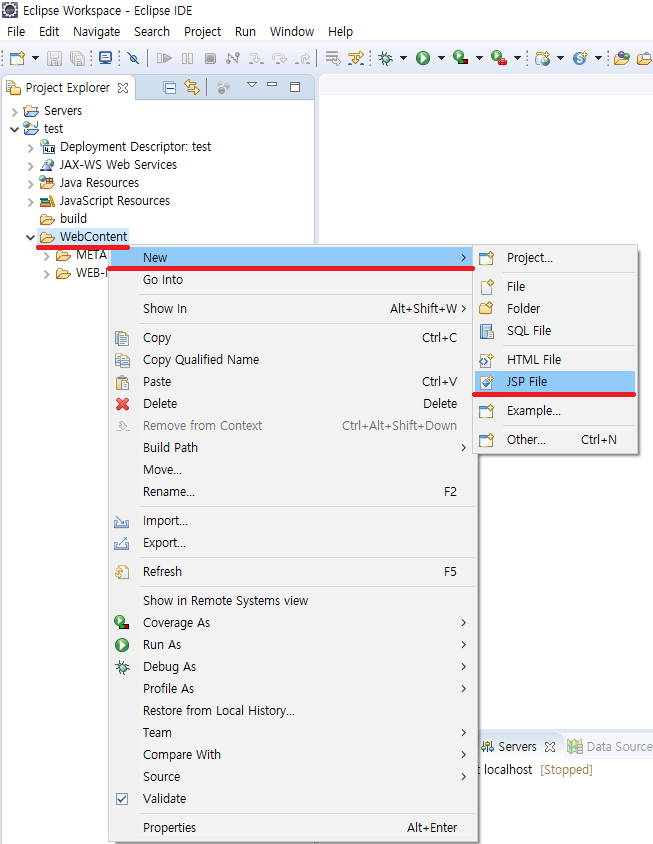The width and height of the screenshot is (653, 844).
Task: Open the Navigate menu
Action: point(96,32)
